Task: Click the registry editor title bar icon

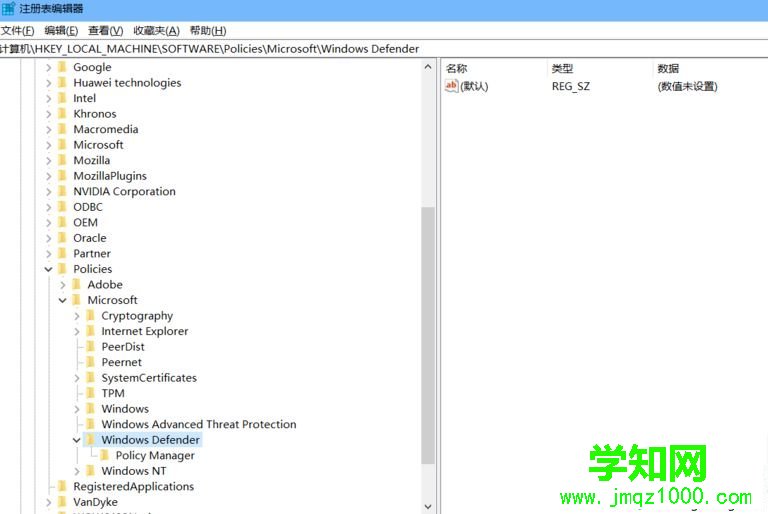Action: (x=8, y=8)
